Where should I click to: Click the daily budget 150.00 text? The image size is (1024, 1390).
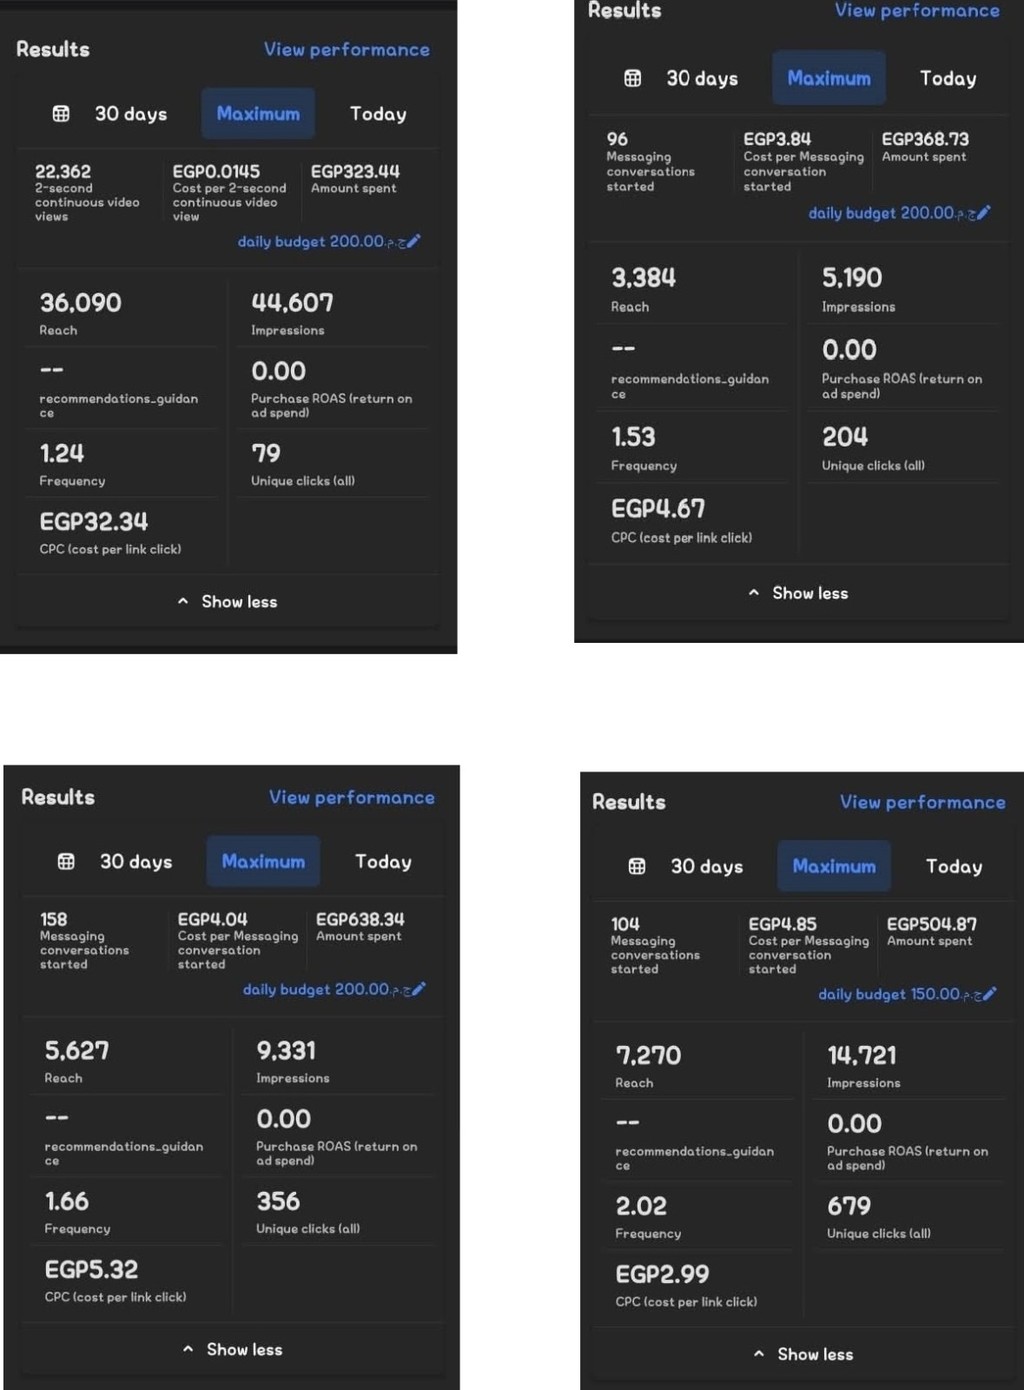click(888, 994)
